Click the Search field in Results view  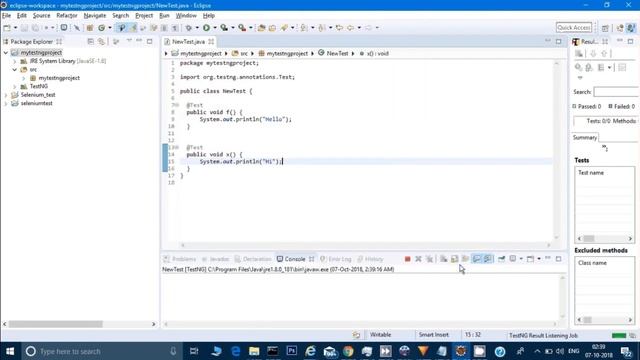616,92
